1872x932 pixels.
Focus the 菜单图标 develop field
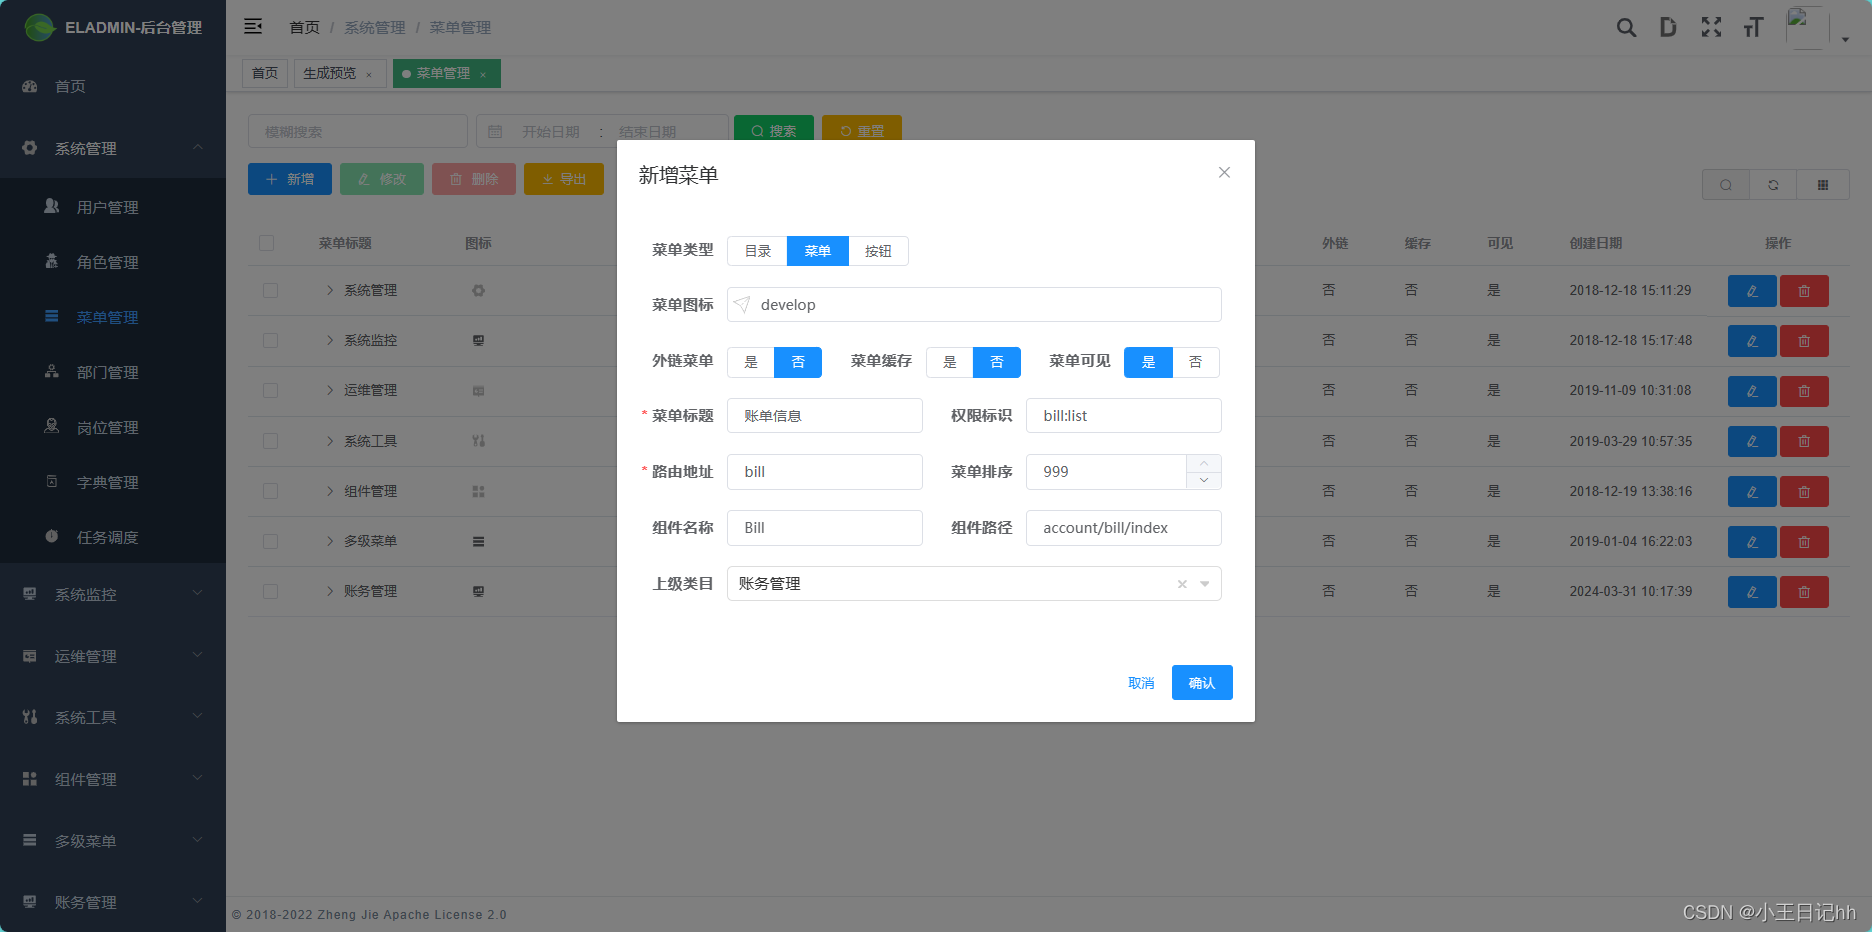click(974, 305)
